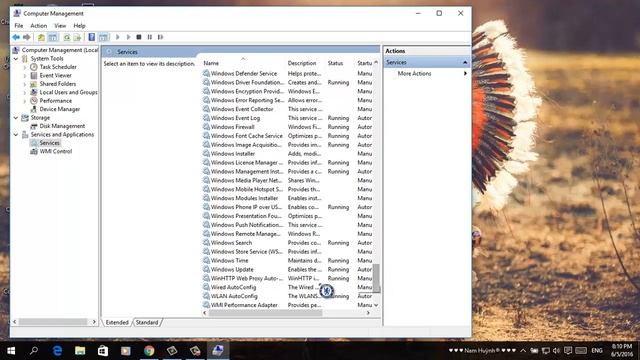
Task: Open the Help menu
Action: (79, 26)
